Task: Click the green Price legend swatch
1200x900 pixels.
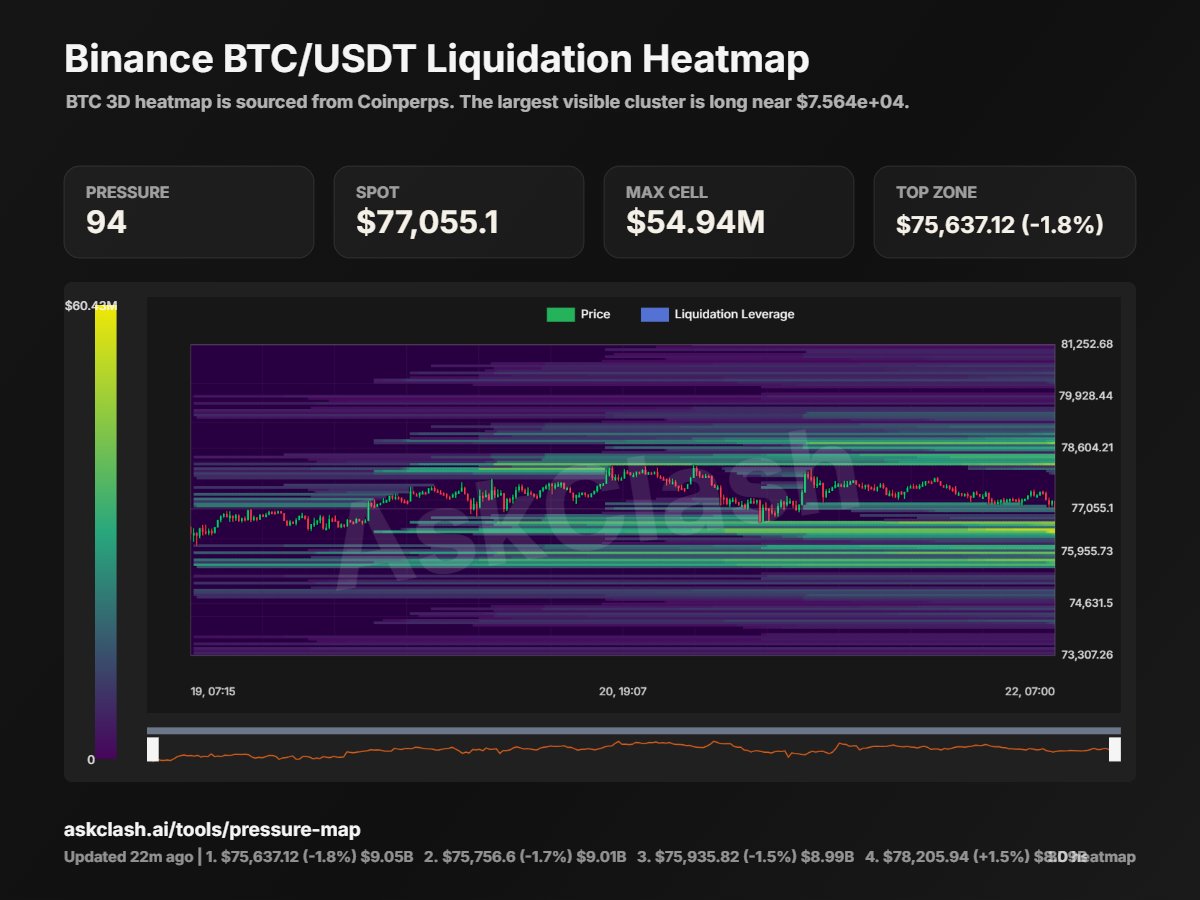Action: point(560,314)
